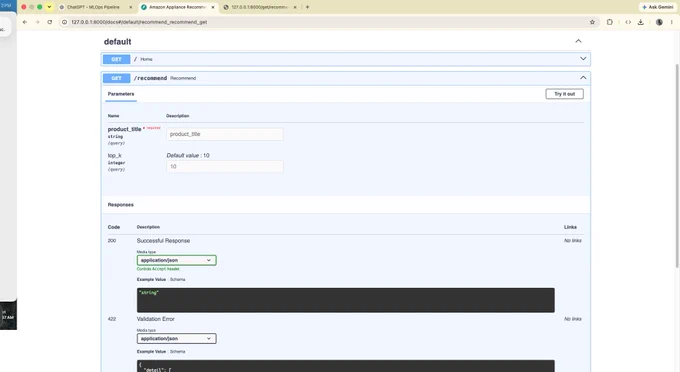The height and width of the screenshot is (372, 680).
Task: Close the 127.0.0.1:8000/get/recomm tab
Action: [x=295, y=7]
